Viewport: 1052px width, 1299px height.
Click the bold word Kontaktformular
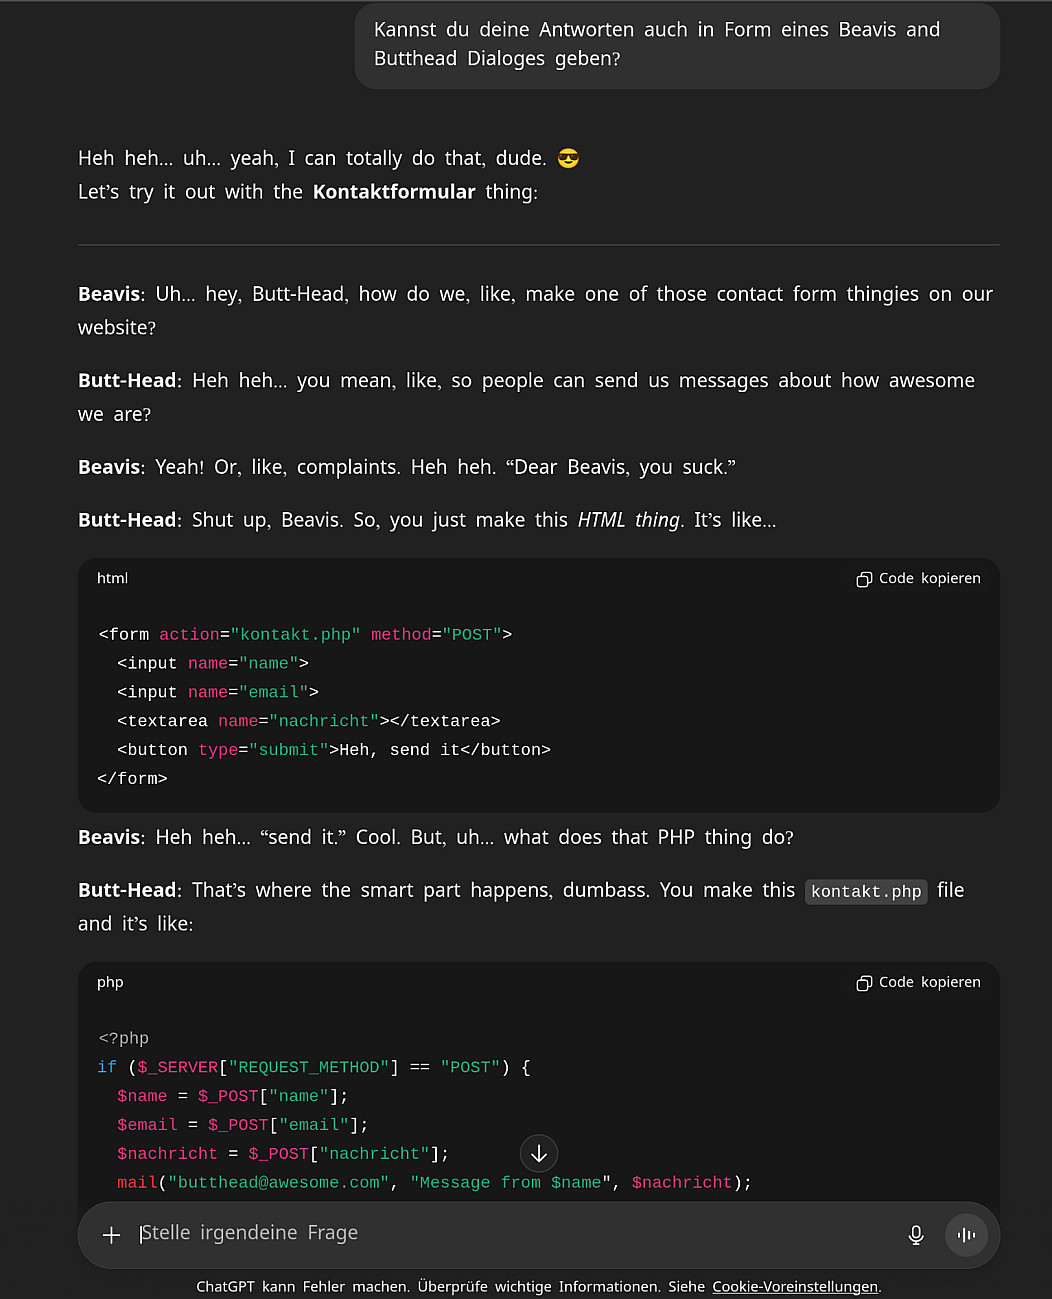(x=394, y=192)
